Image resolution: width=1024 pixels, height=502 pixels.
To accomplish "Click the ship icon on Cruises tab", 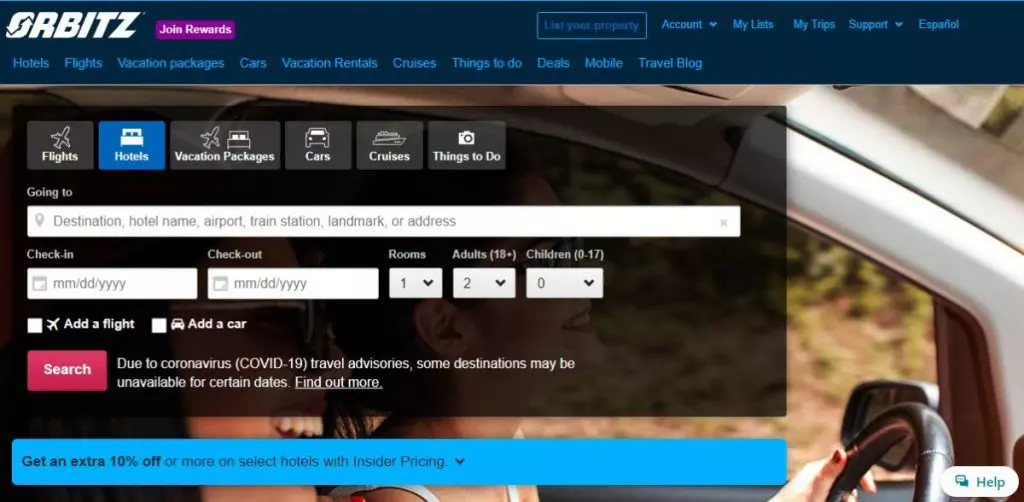I will [389, 138].
